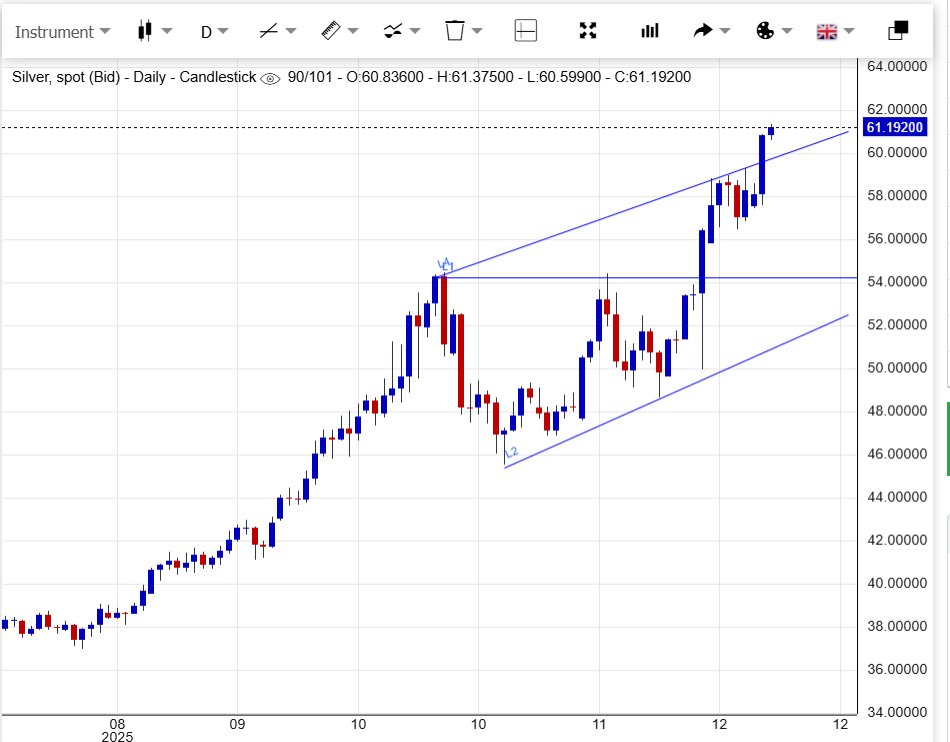Image resolution: width=950 pixels, height=742 pixels.
Task: Click the detach window icon
Action: [x=897, y=31]
